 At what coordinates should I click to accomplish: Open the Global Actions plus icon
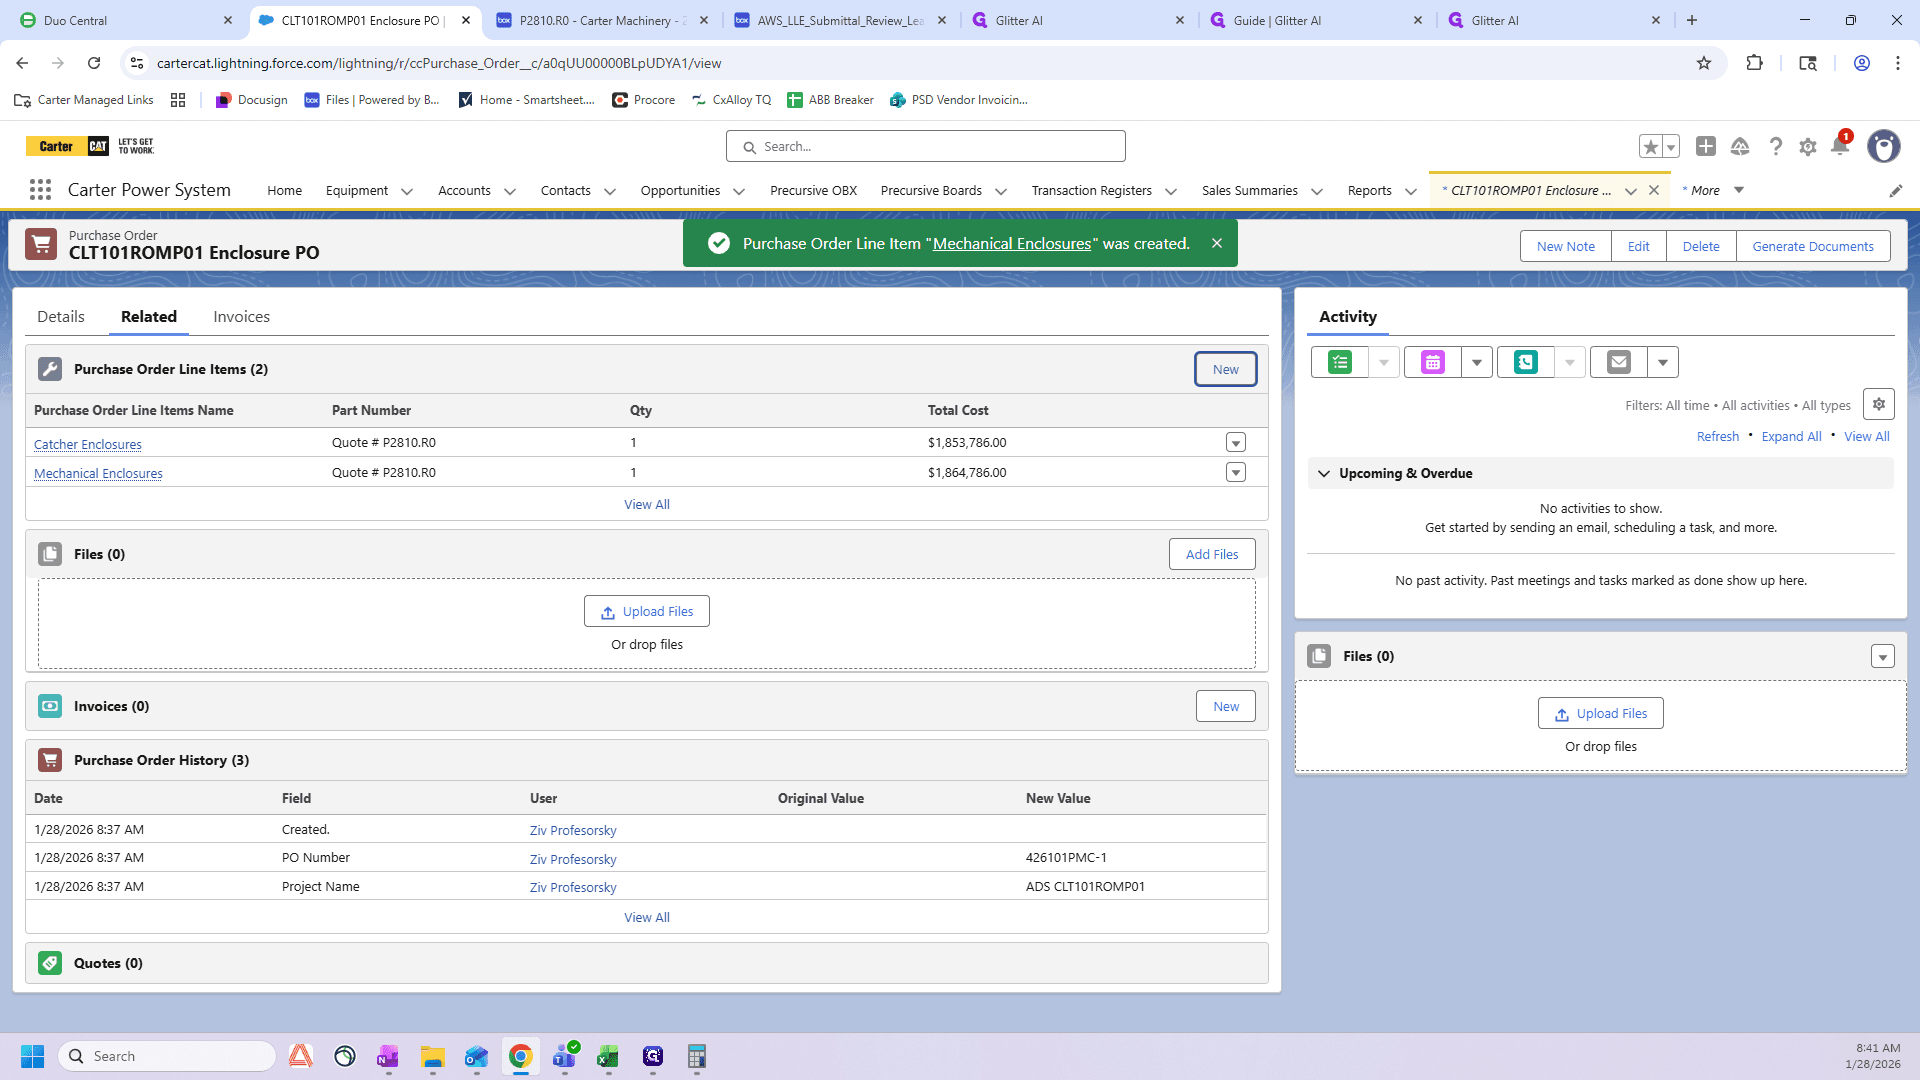click(x=1706, y=146)
